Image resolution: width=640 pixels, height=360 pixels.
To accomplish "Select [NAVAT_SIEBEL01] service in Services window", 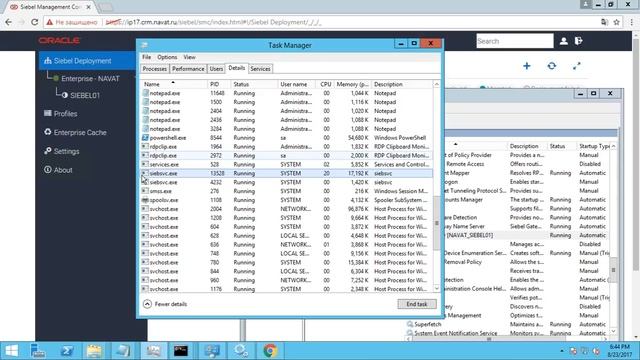I will pyautogui.click(x=469, y=235).
